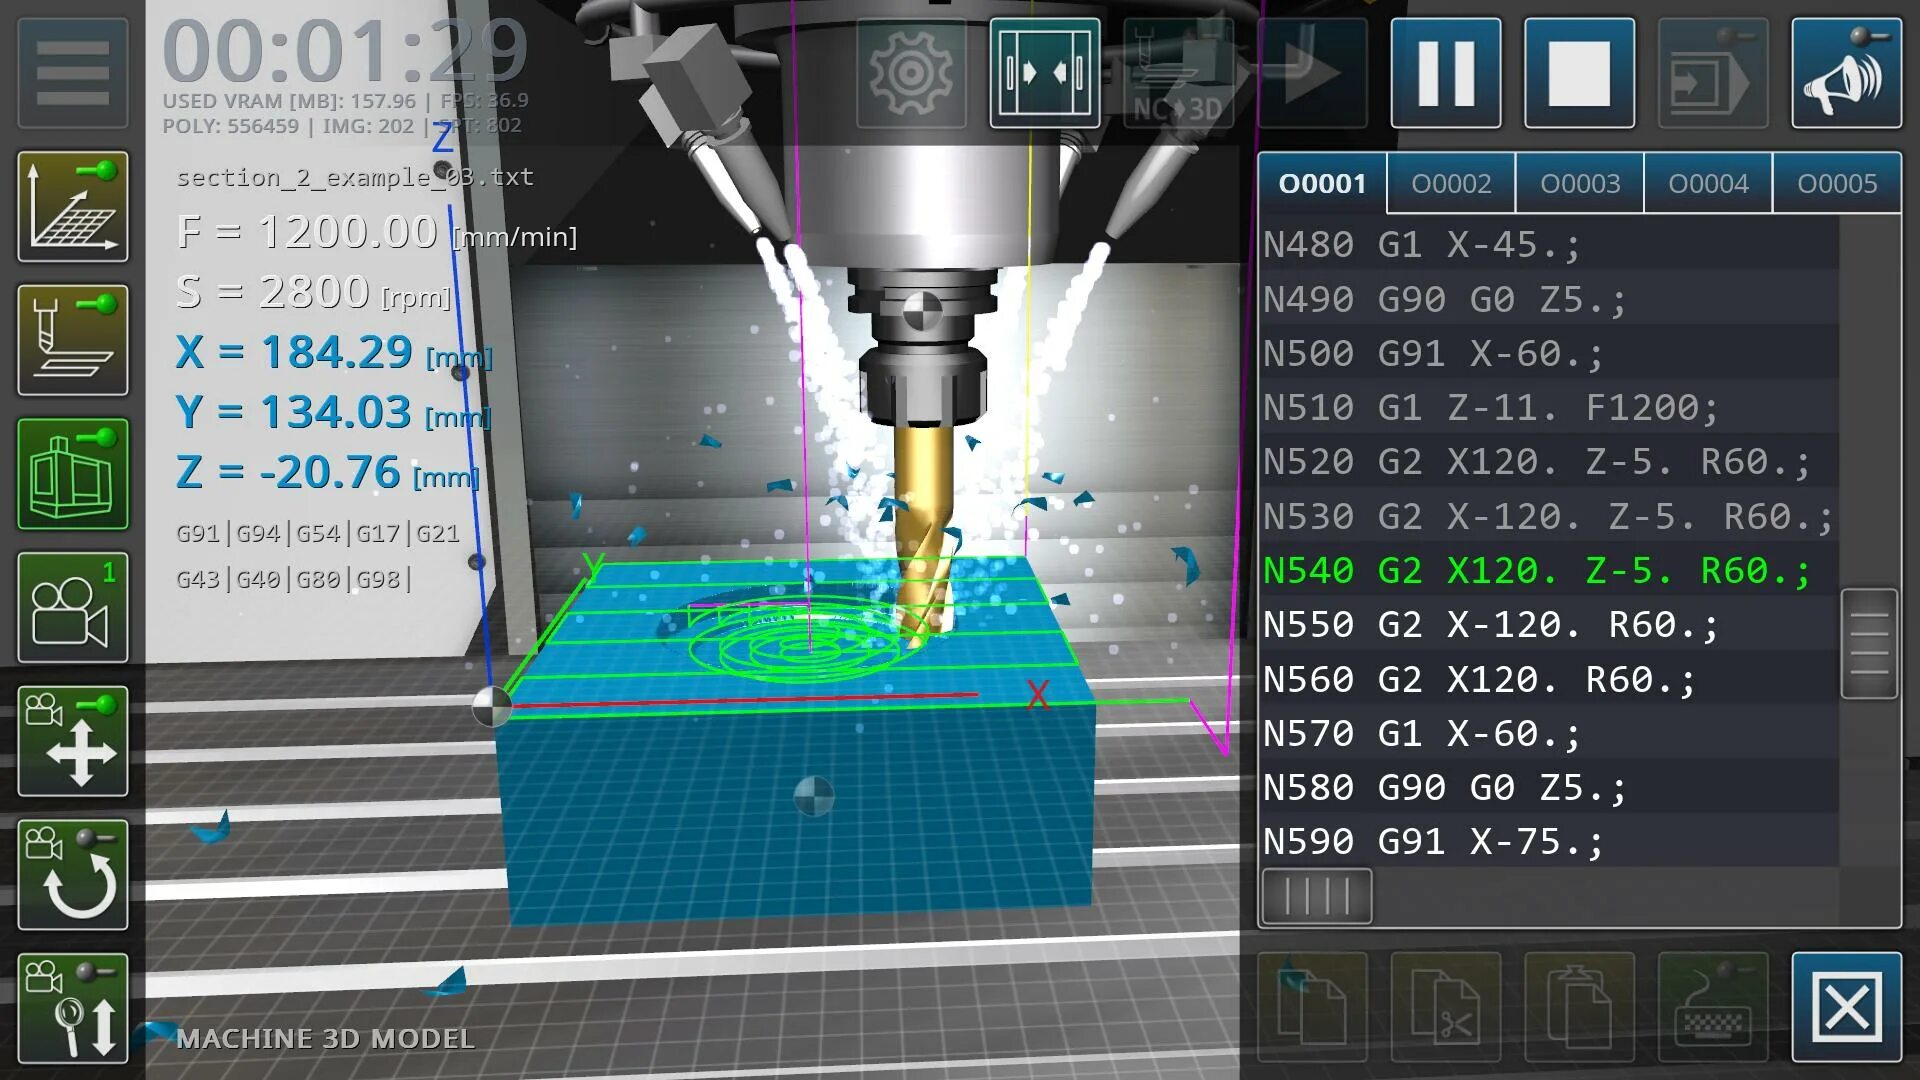Open the hamburger main menu
The height and width of the screenshot is (1080, 1920).
coord(72,72)
